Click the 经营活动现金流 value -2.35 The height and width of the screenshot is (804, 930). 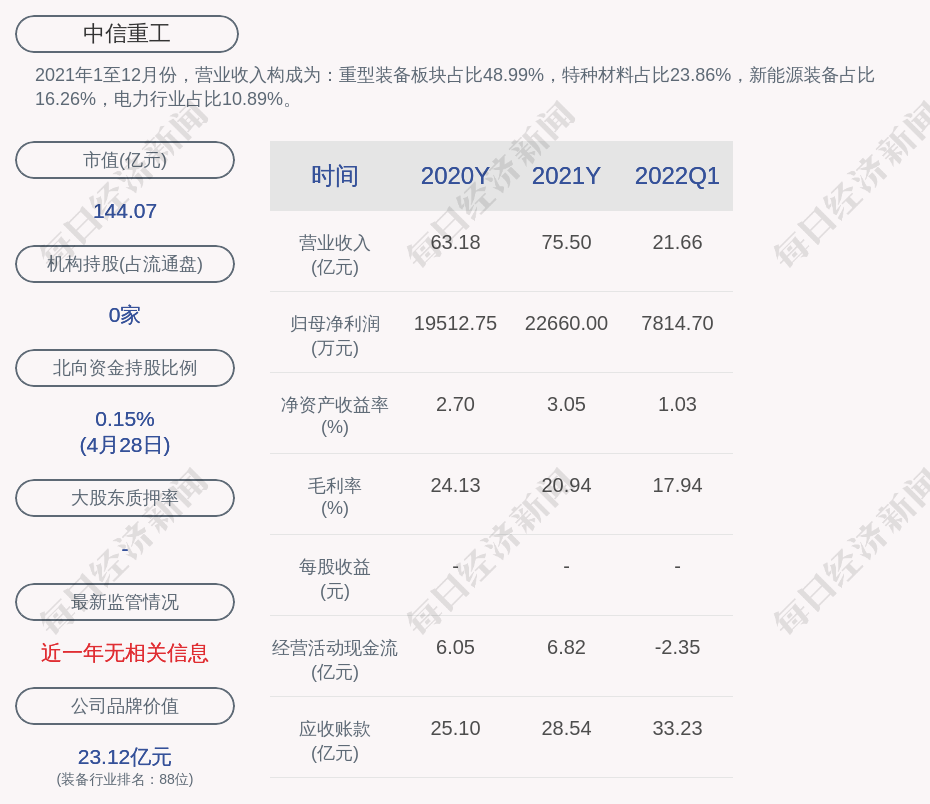point(677,647)
